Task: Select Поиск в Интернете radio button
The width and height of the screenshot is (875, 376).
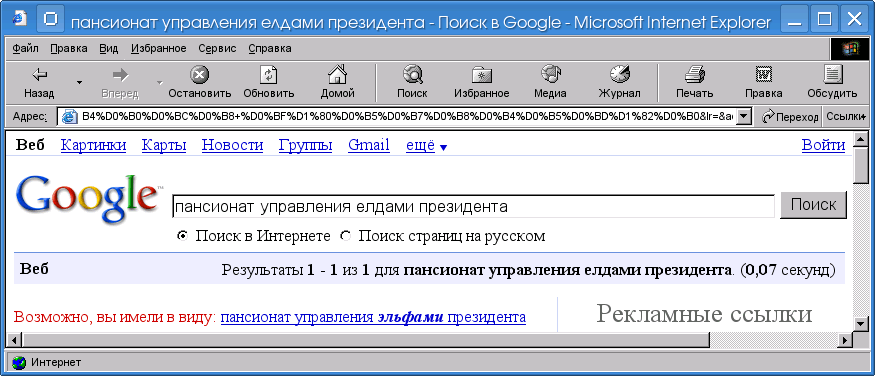Action: pos(181,236)
